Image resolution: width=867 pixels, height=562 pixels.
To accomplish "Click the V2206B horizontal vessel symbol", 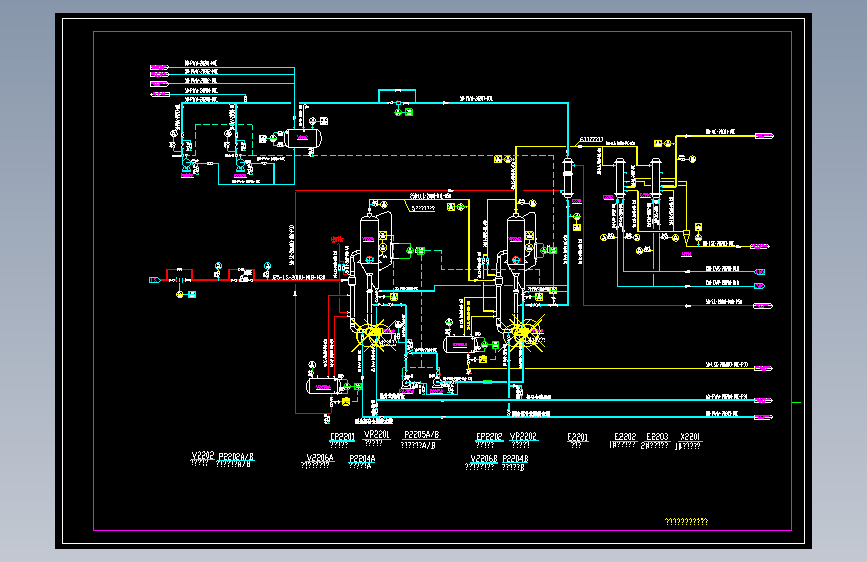I will (x=460, y=345).
